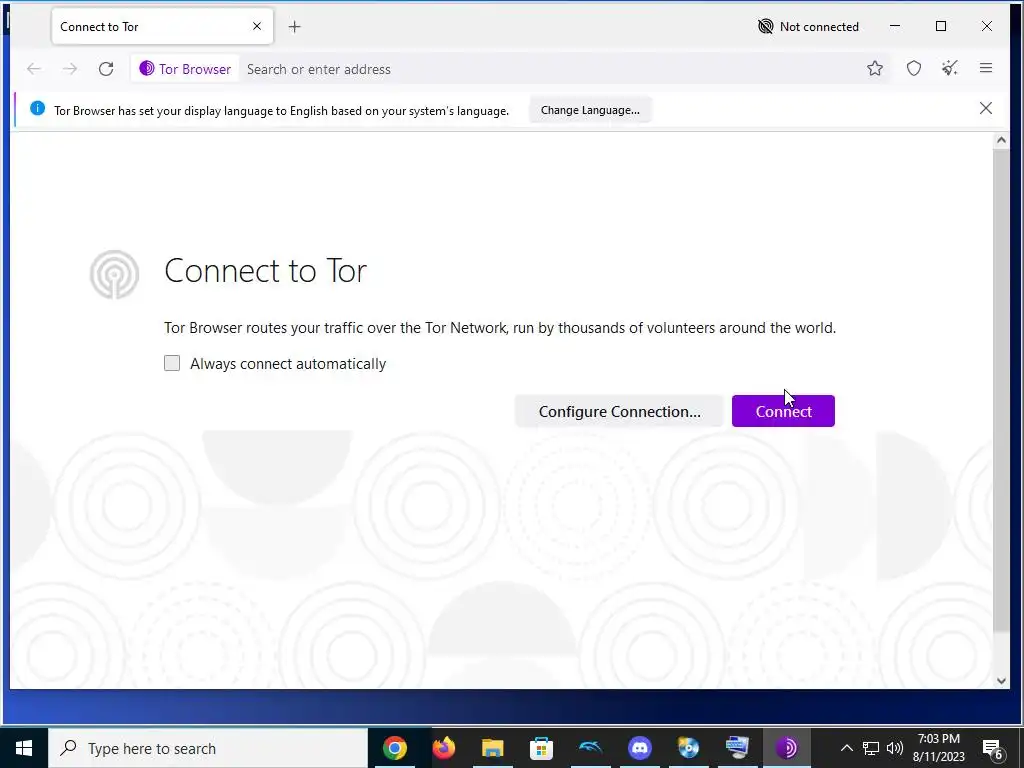The width and height of the screenshot is (1024, 768).
Task: Go back to previous page
Action: 34,69
